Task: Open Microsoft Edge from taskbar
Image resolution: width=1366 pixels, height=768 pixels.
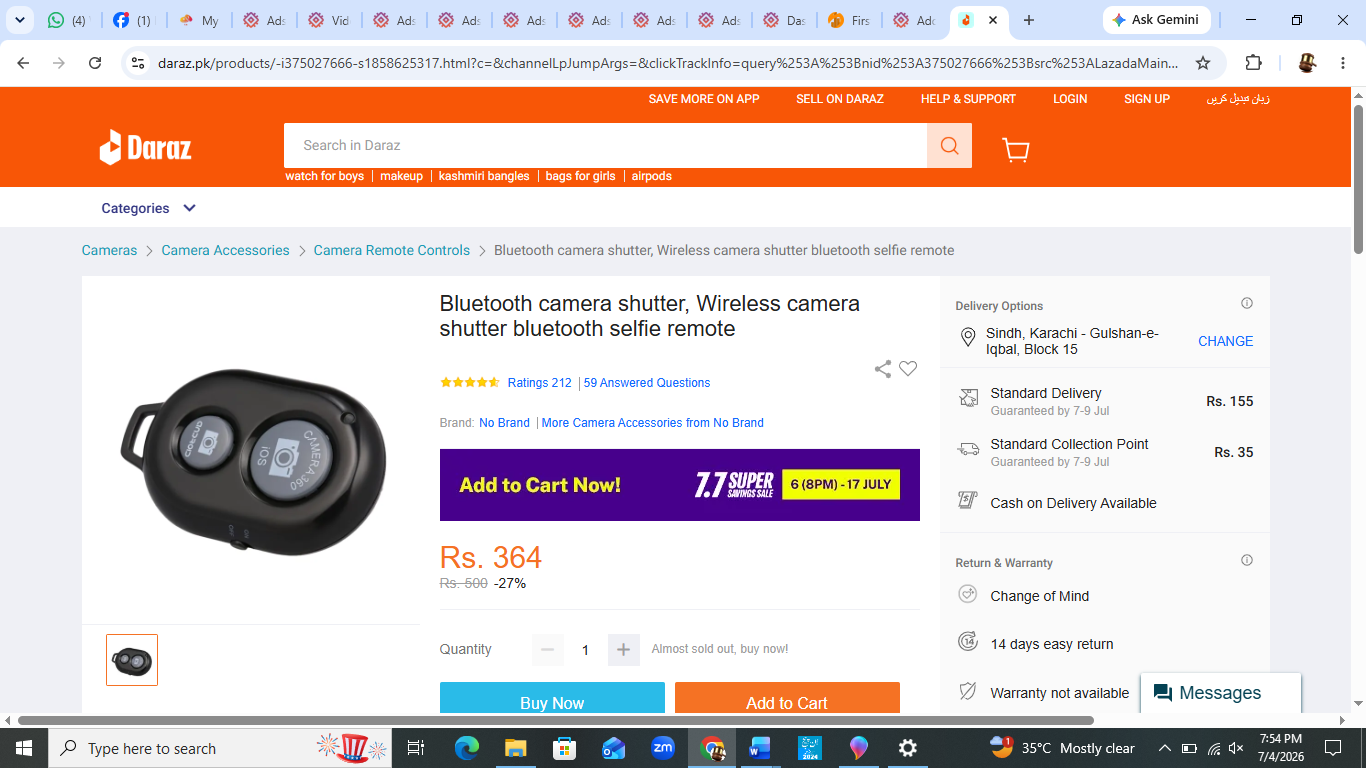Action: (x=466, y=748)
